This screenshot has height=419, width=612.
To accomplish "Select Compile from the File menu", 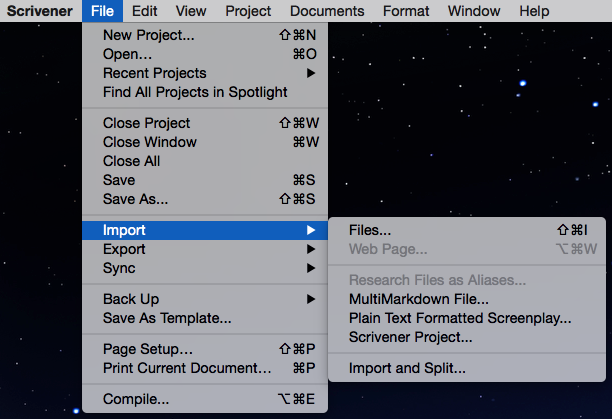I will (x=136, y=399).
